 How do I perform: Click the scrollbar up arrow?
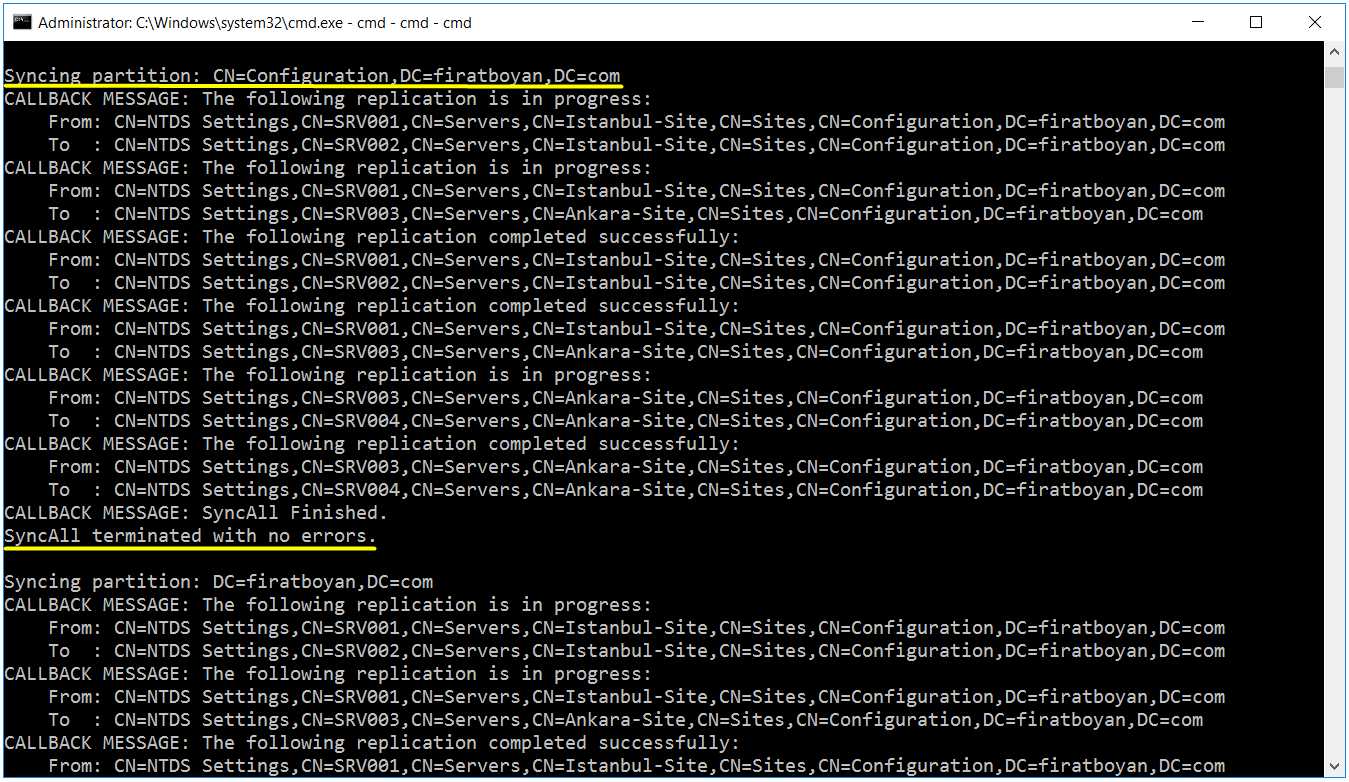coord(1335,53)
